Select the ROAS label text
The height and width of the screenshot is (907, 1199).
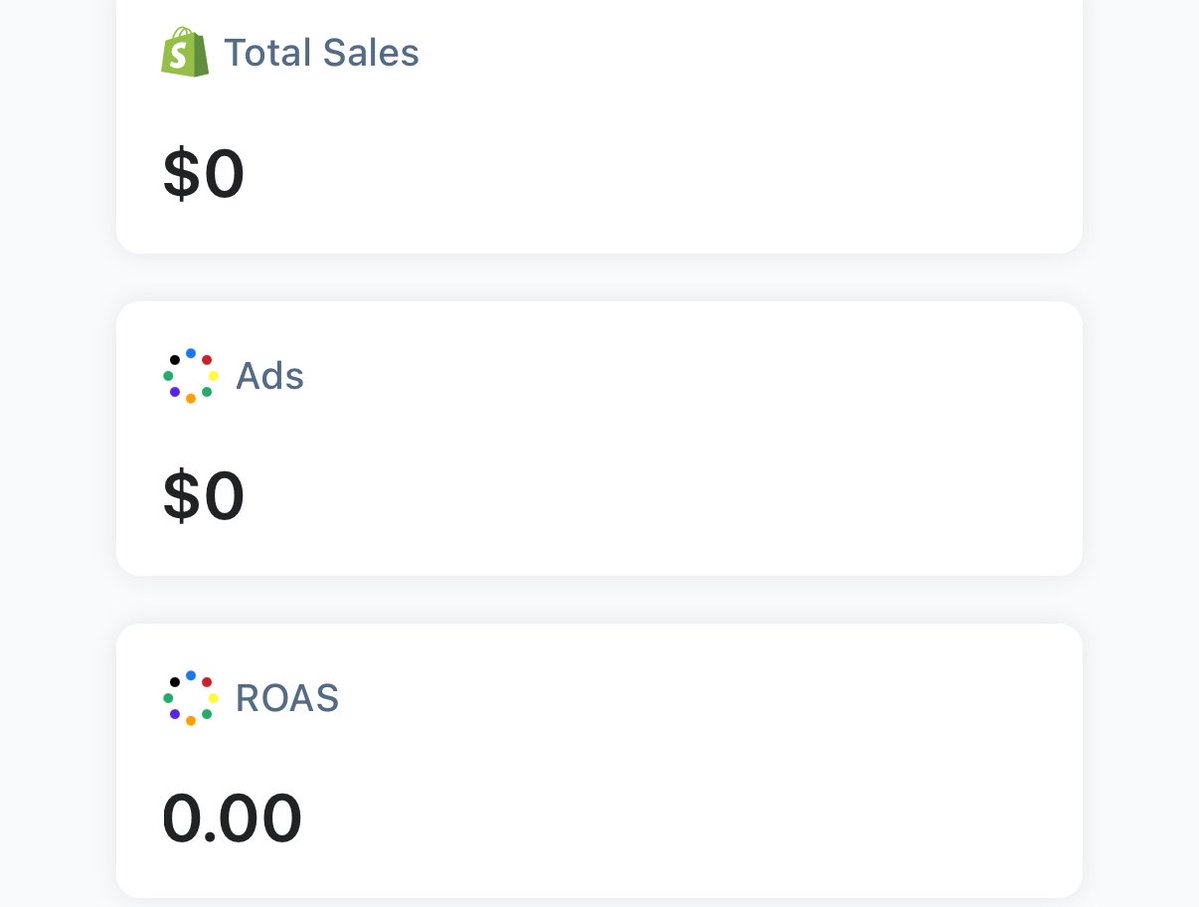pos(287,697)
